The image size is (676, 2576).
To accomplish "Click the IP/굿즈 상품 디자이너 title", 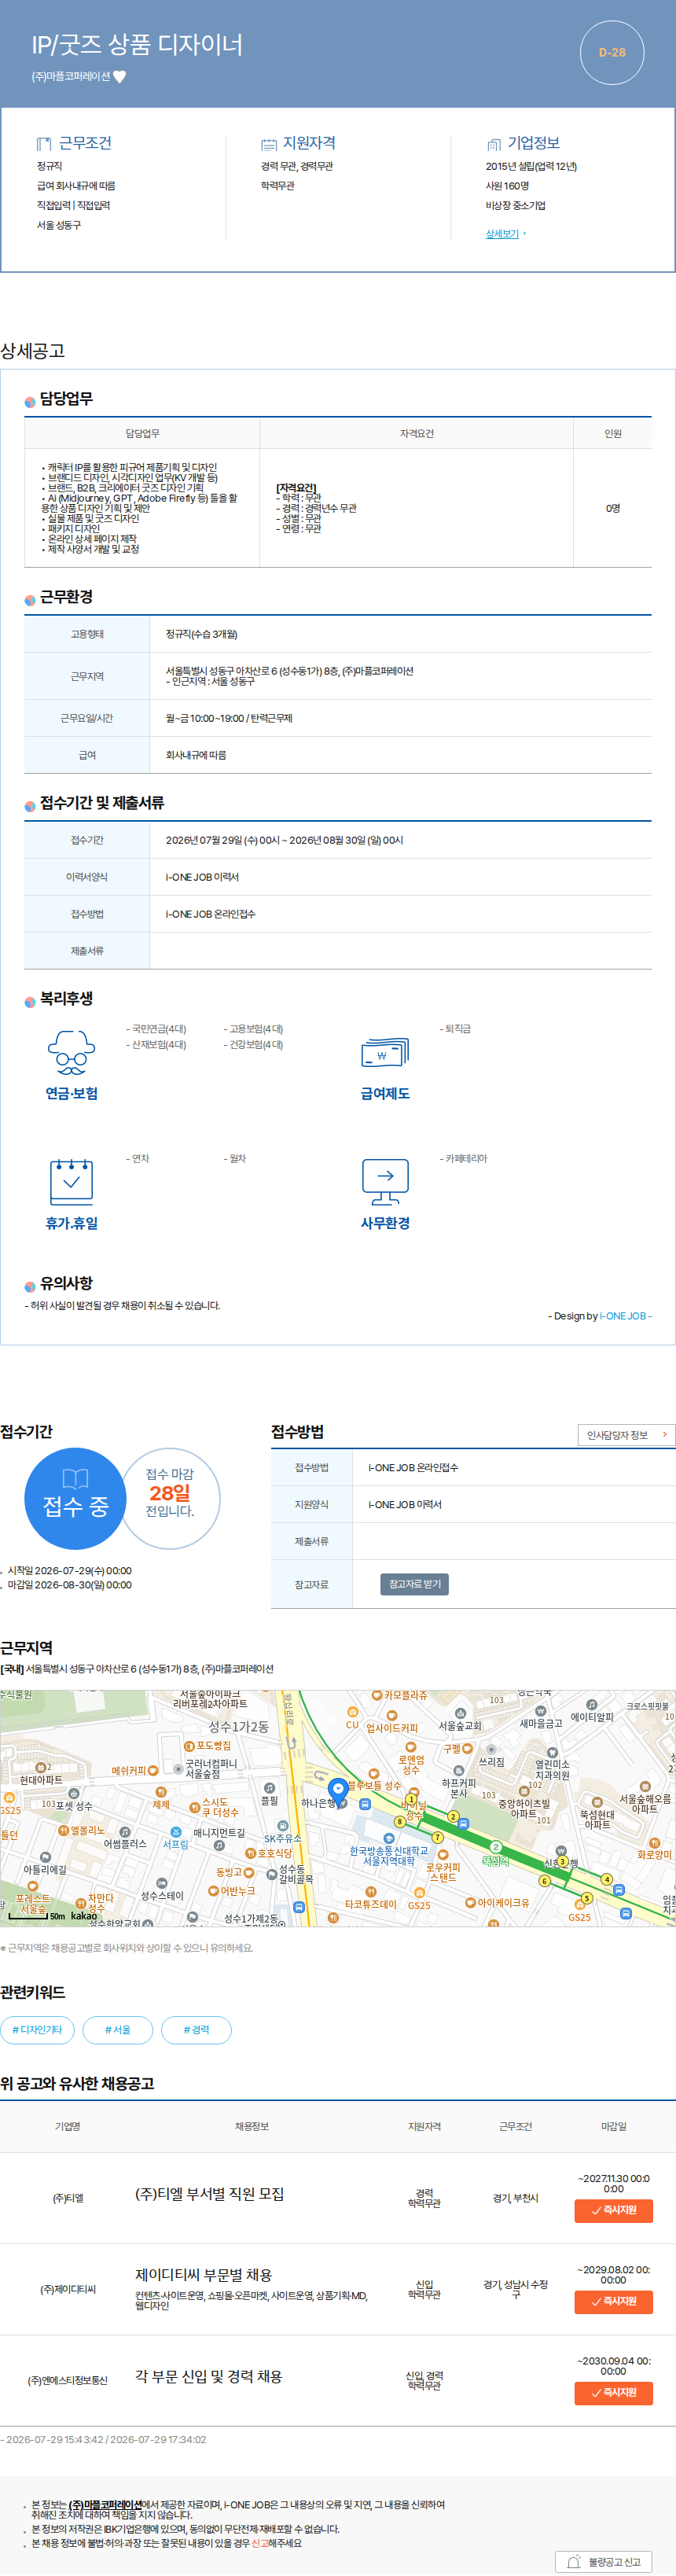I will click(137, 45).
